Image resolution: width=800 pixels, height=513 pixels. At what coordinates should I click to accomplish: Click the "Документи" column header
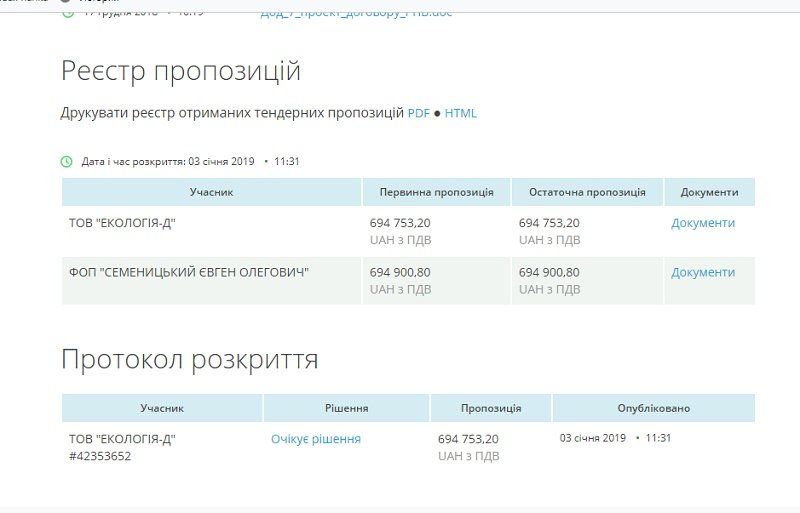pos(709,192)
